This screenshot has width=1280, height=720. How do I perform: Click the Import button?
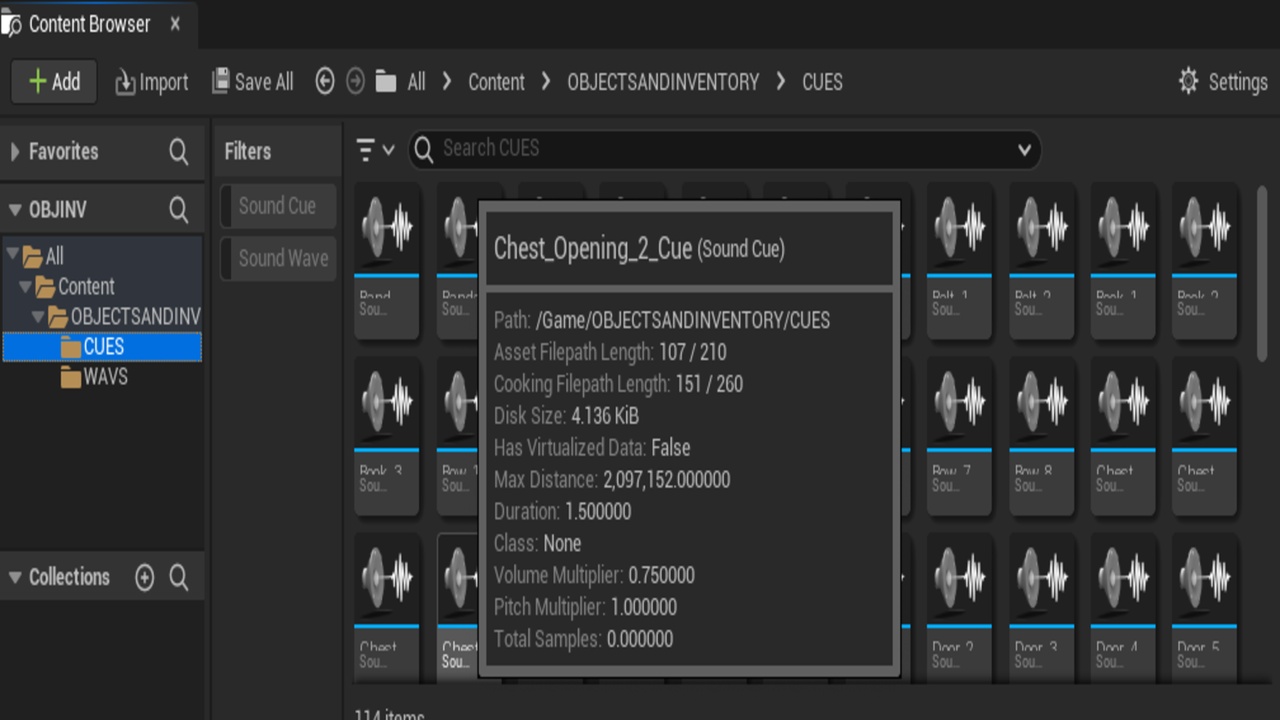(152, 82)
